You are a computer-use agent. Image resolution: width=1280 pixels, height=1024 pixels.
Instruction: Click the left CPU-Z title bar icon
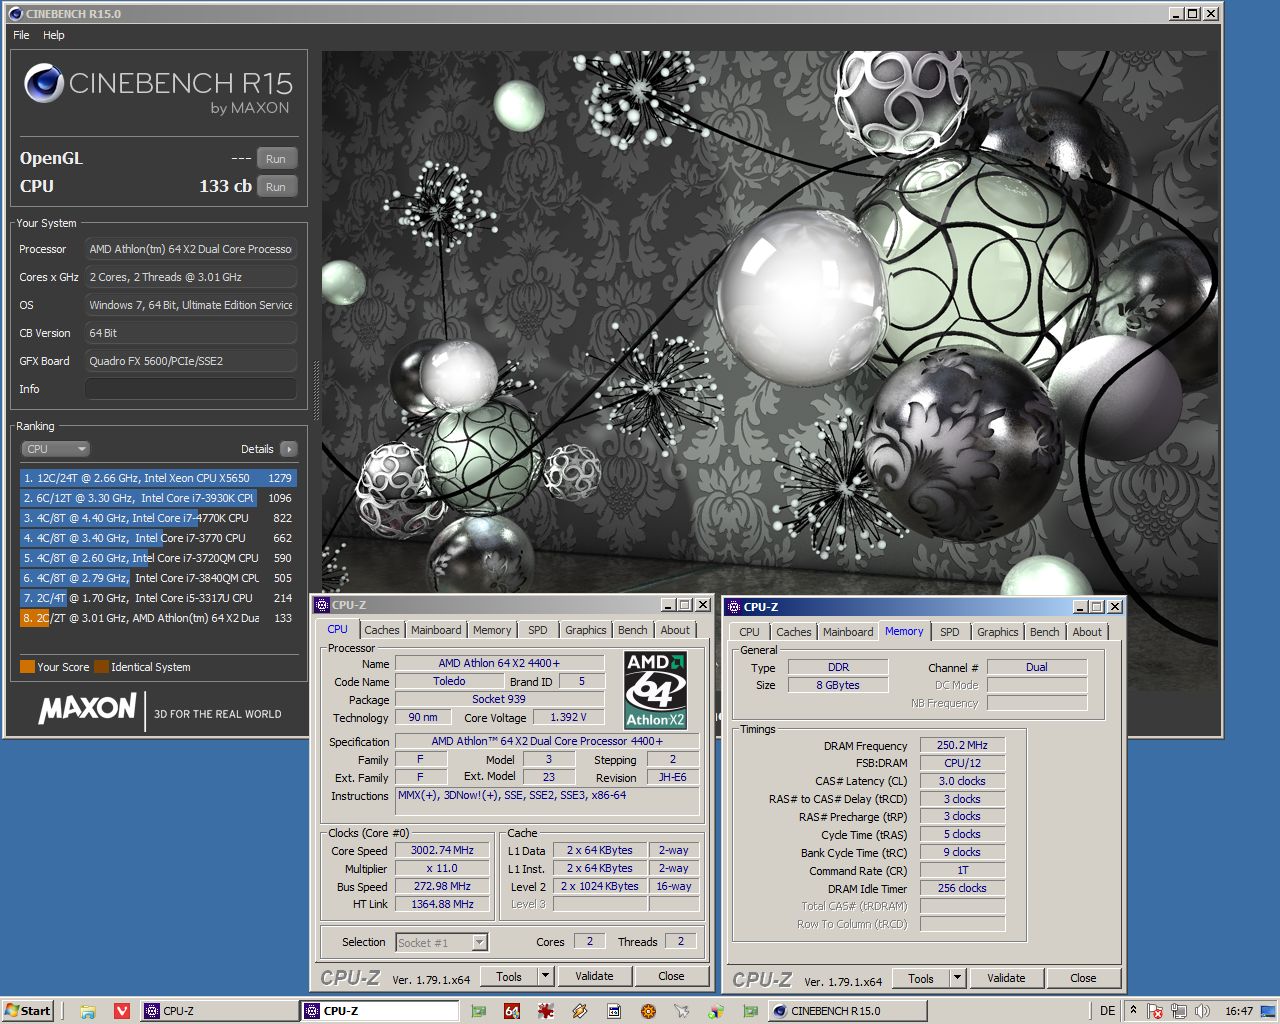pyautogui.click(x=322, y=605)
